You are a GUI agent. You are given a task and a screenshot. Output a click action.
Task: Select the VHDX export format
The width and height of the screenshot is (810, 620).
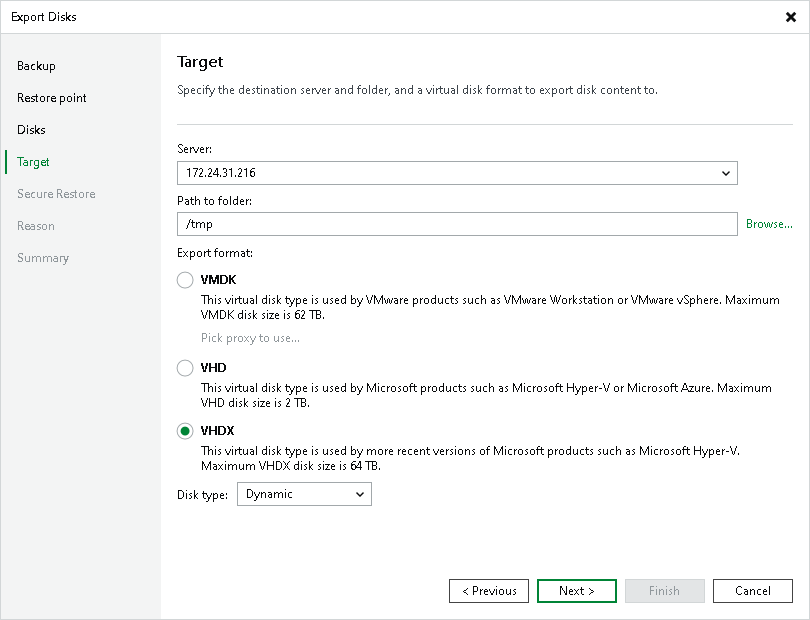[185, 431]
